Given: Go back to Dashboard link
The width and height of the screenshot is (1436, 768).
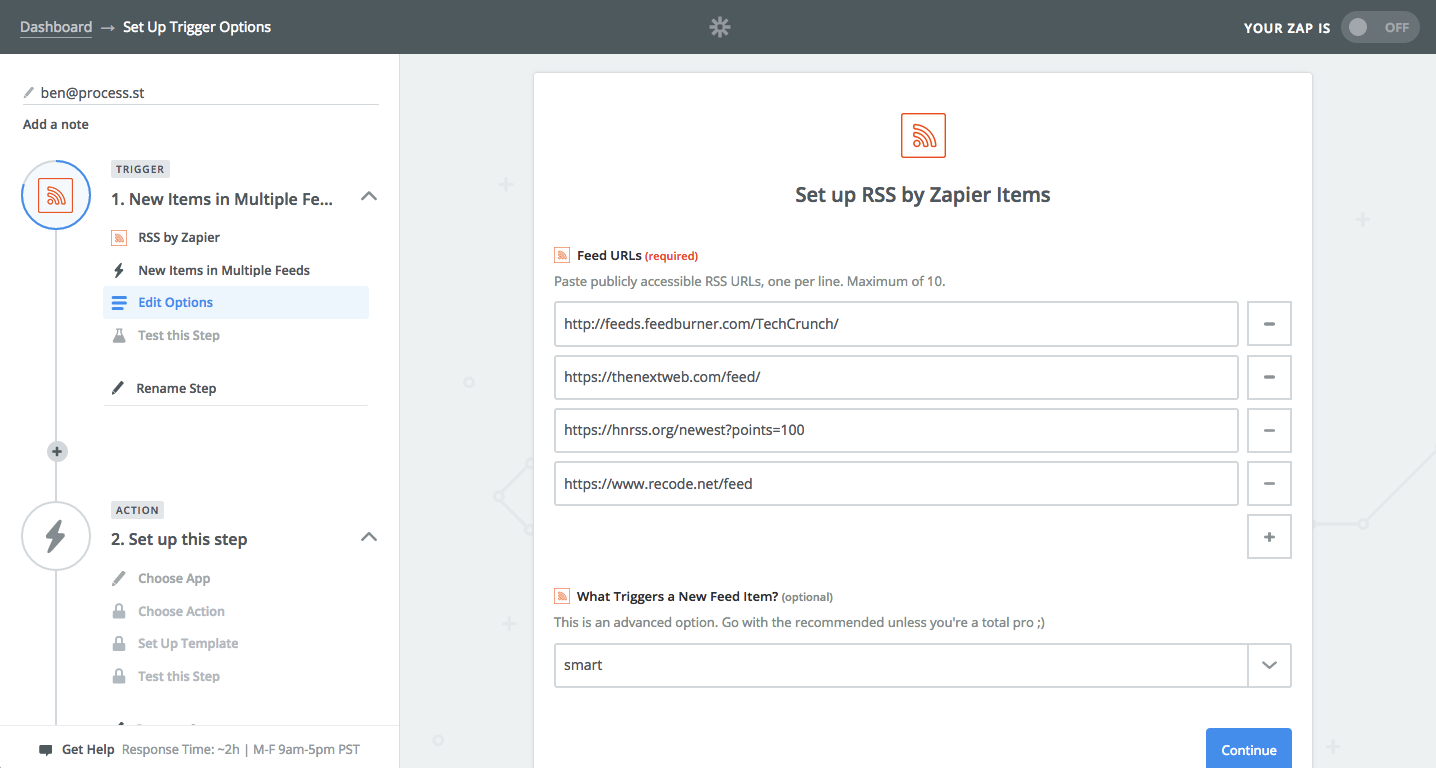Looking at the screenshot, I should point(56,27).
